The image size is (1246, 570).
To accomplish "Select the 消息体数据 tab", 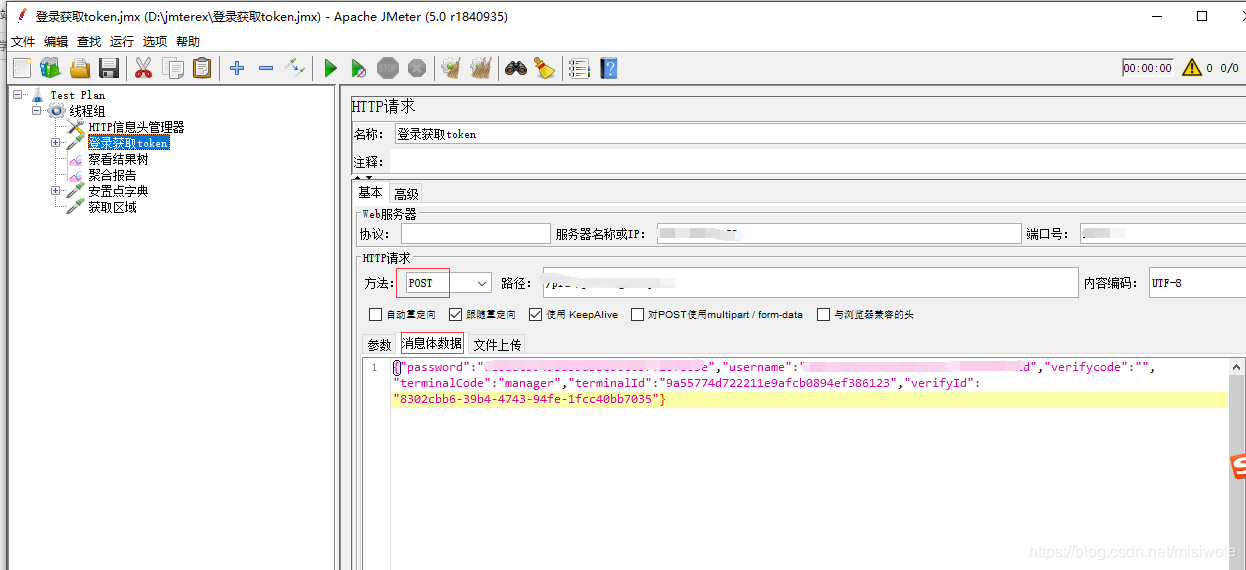I will tap(432, 343).
